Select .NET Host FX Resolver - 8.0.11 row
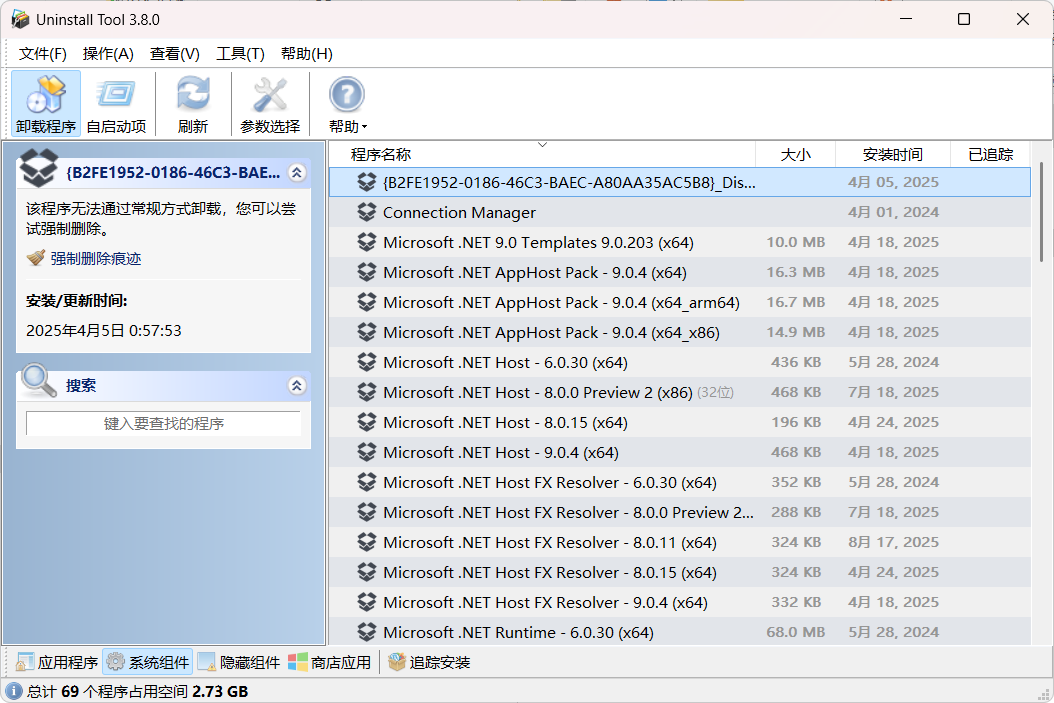 pos(680,542)
